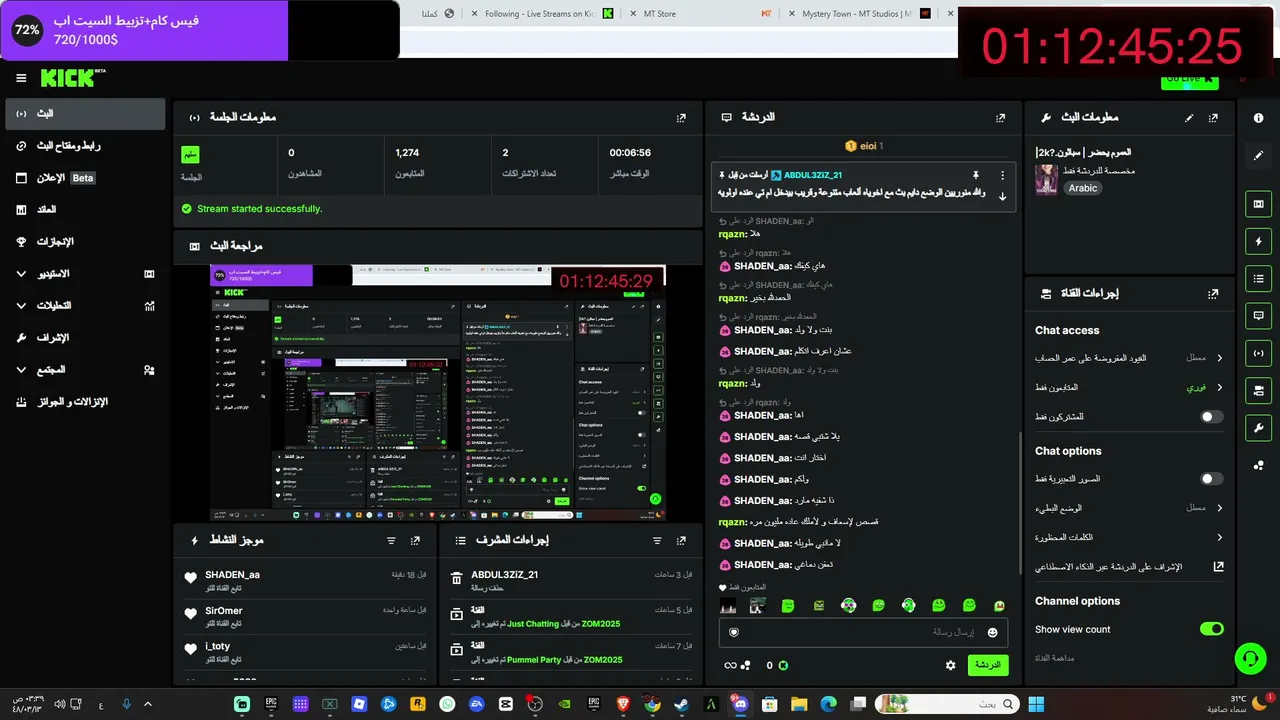Open العائد in the sidebar
Screen dimensions: 1280x720
(85, 210)
